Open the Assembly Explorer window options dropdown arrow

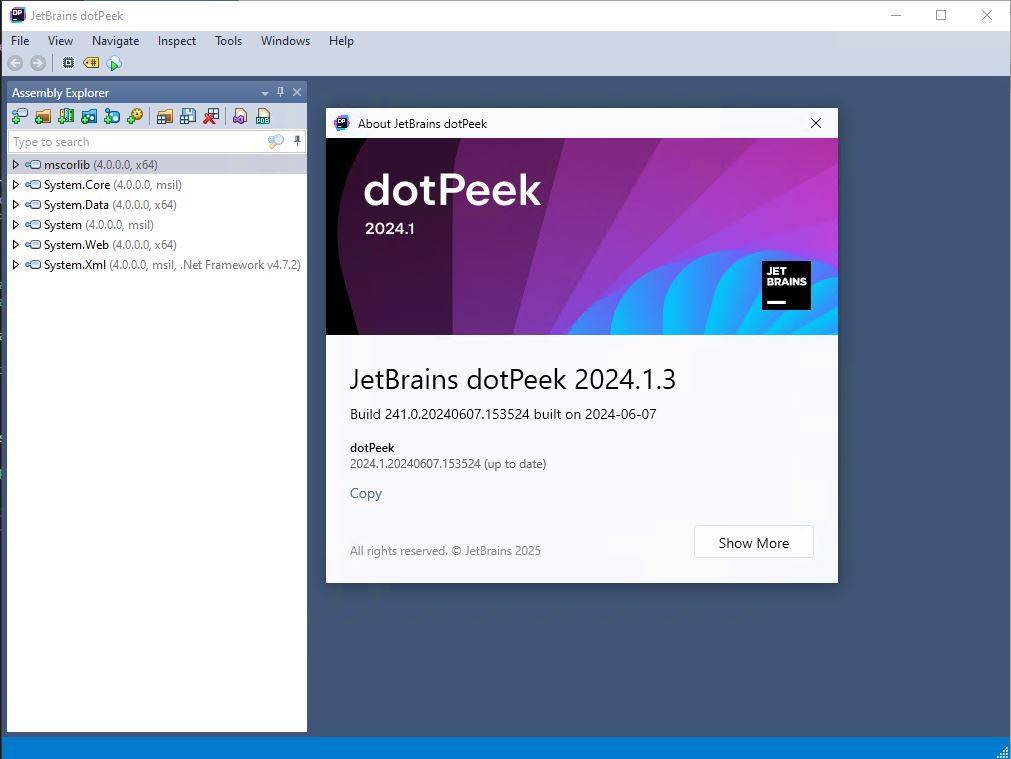(265, 94)
